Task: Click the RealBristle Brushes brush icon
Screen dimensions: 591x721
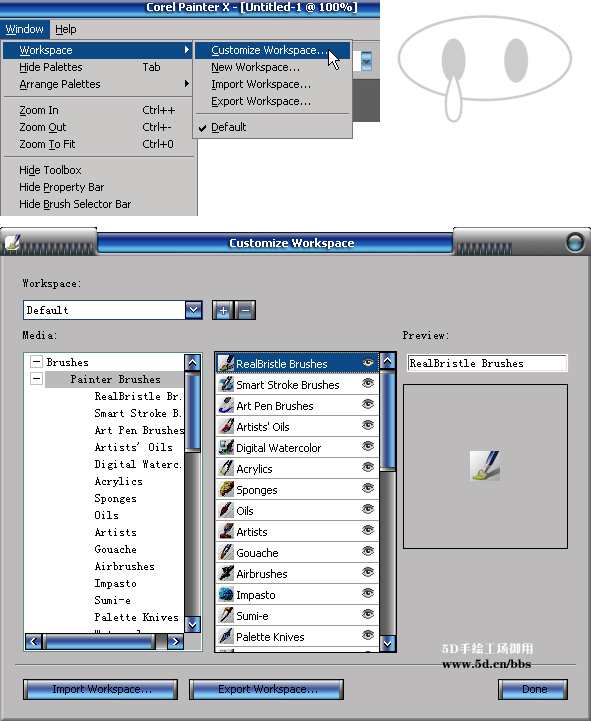Action: click(226, 363)
